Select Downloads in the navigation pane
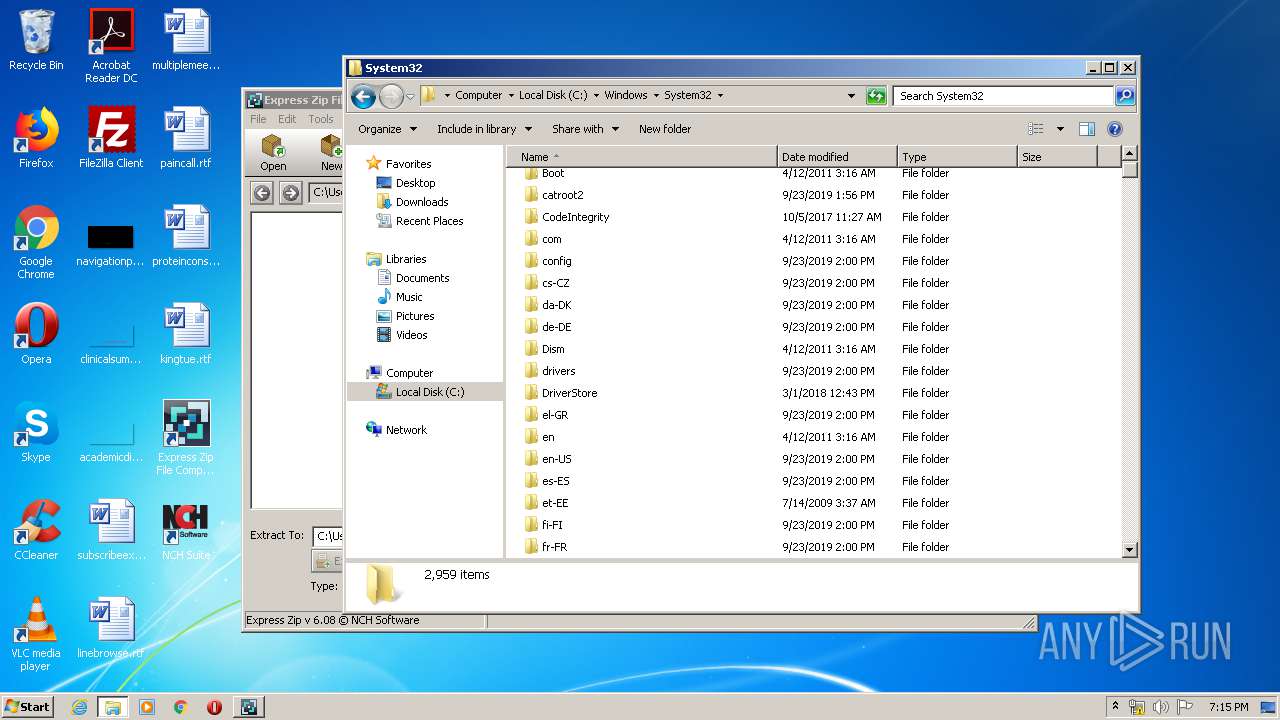Image resolution: width=1280 pixels, height=720 pixels. (x=421, y=202)
